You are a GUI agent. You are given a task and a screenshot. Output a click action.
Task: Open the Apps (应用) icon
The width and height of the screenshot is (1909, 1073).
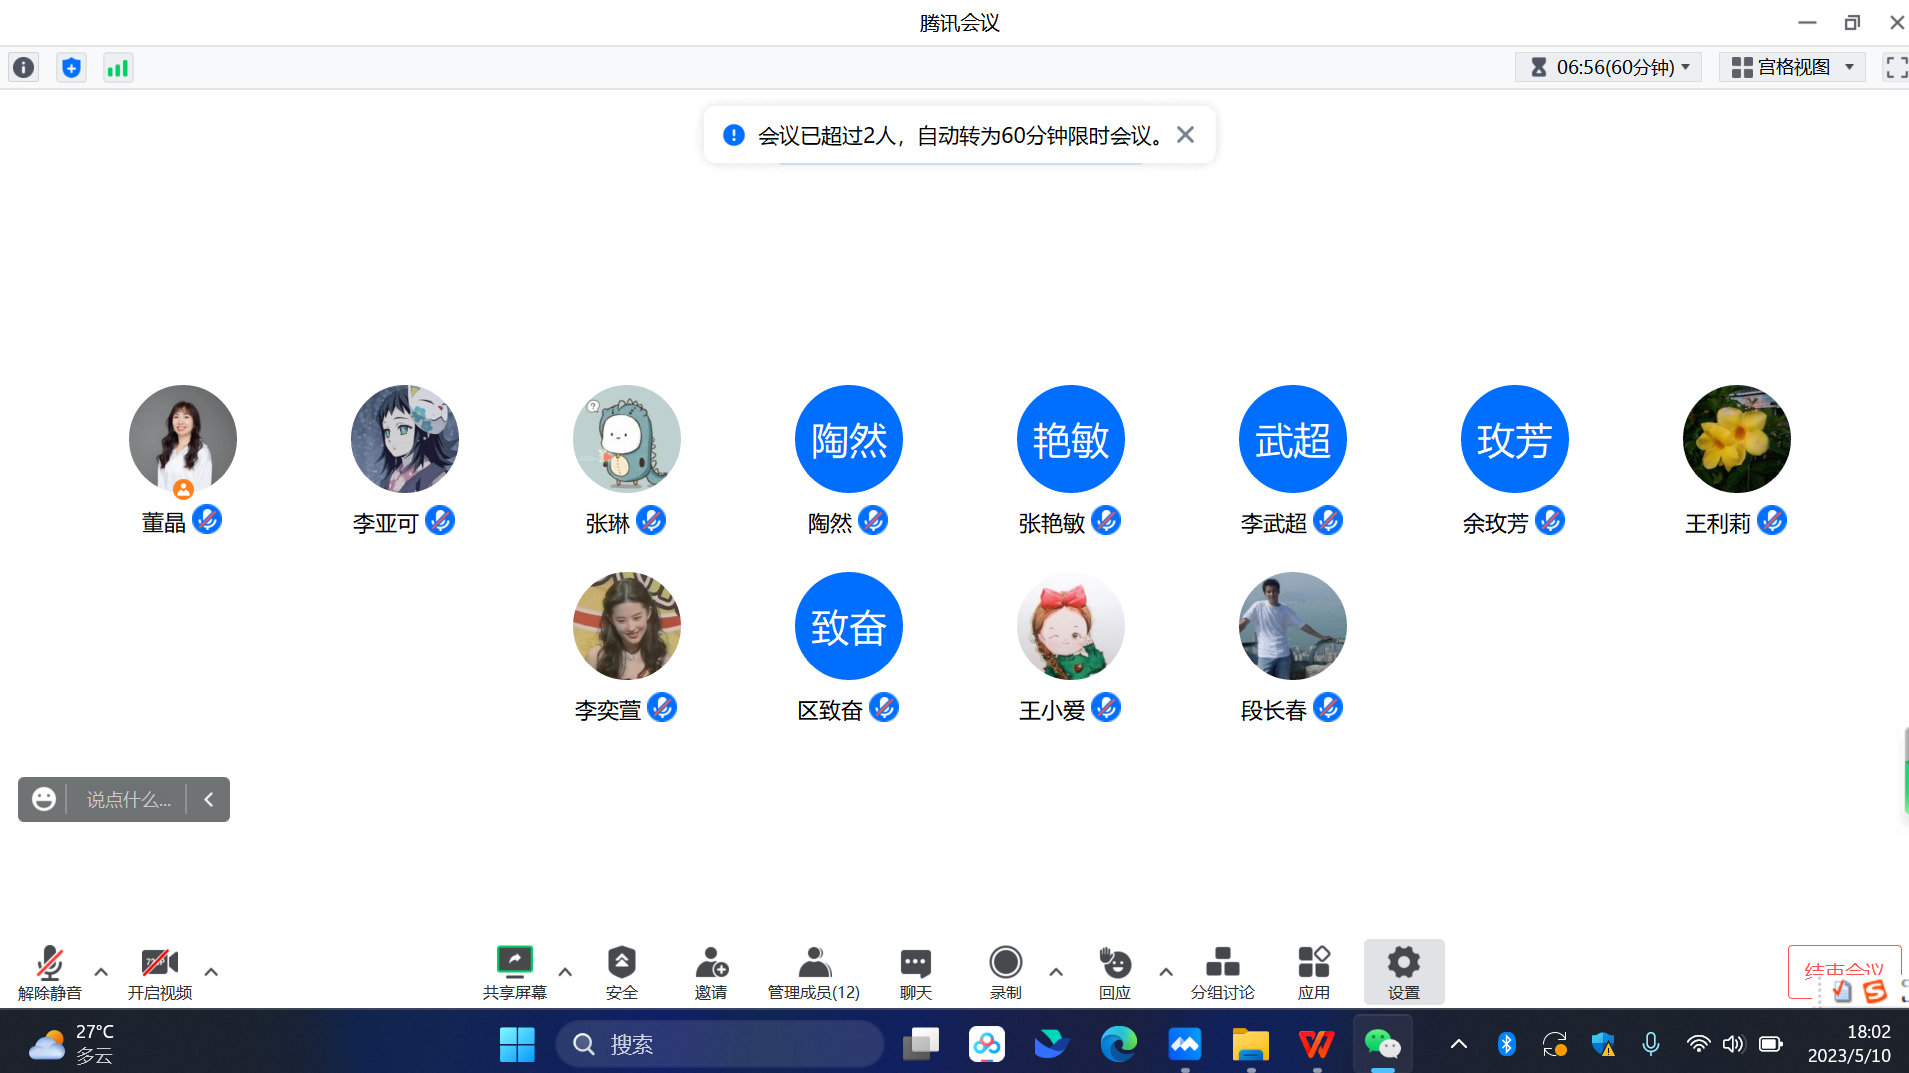pyautogui.click(x=1313, y=972)
